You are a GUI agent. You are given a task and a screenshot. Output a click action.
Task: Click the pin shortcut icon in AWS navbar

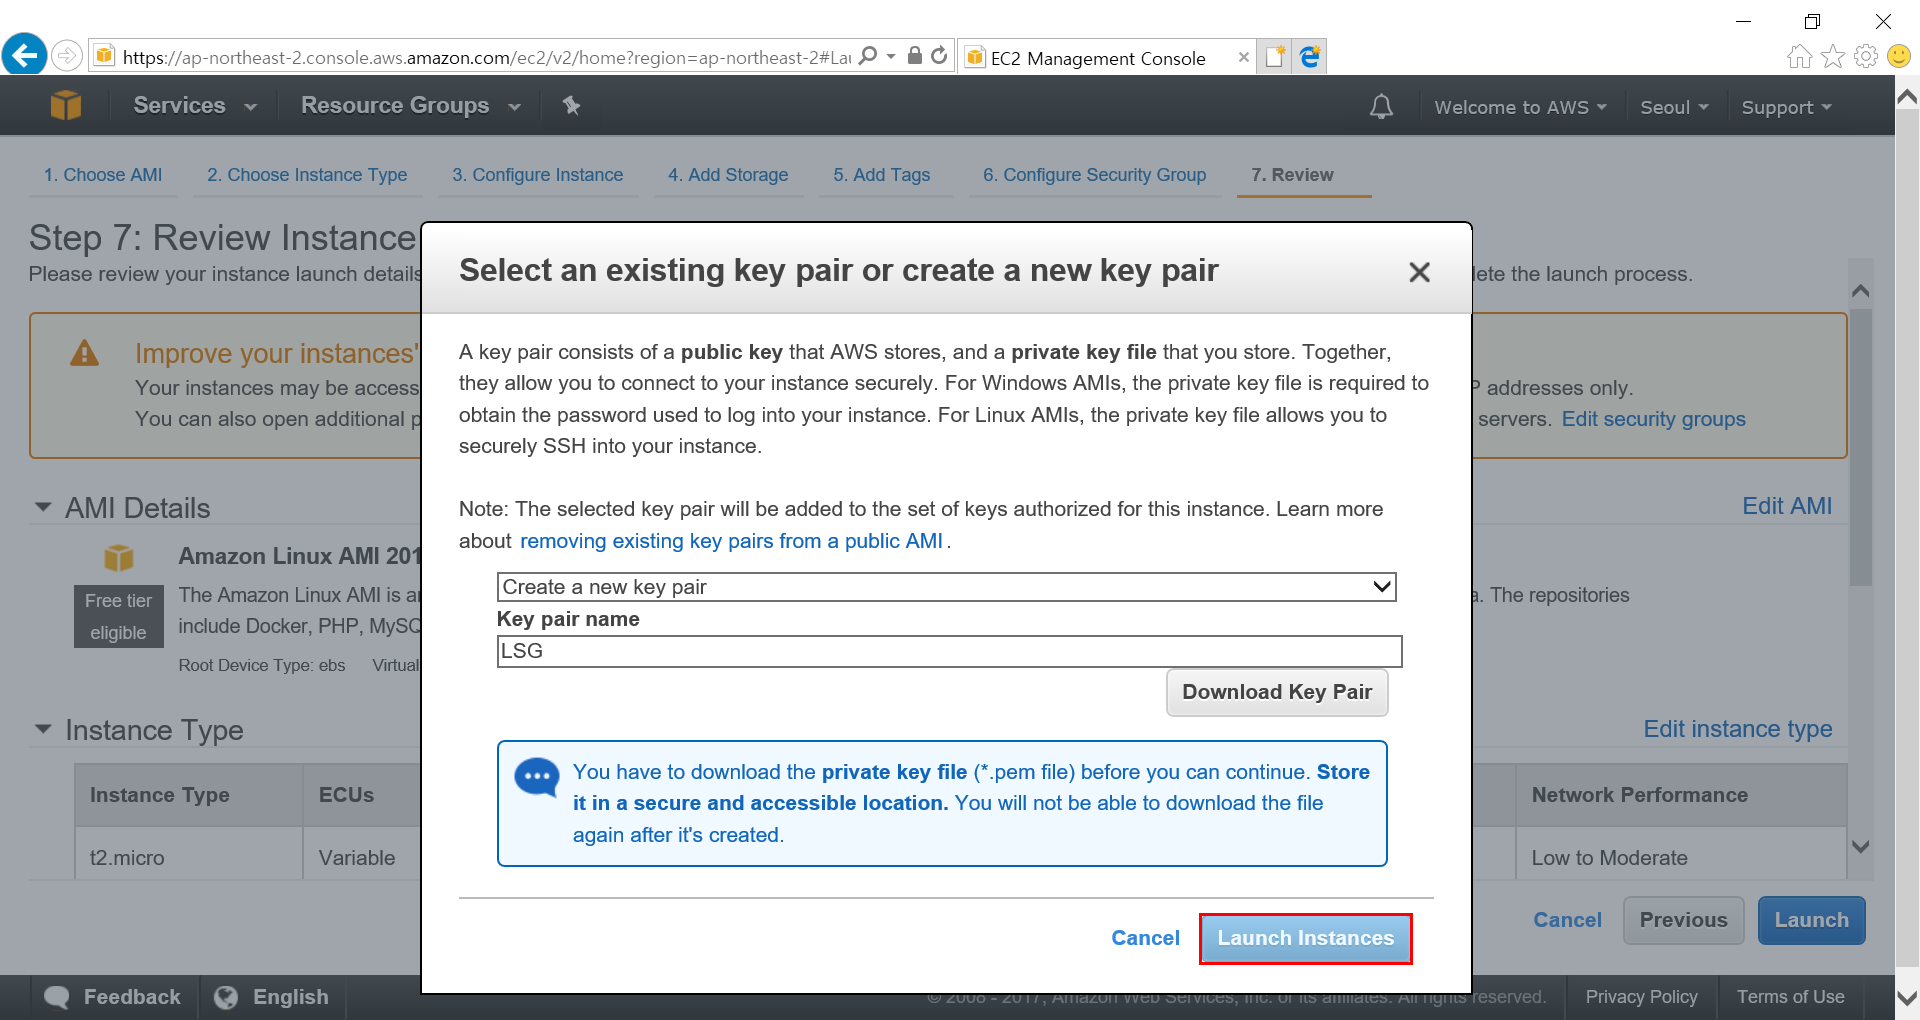tap(571, 105)
